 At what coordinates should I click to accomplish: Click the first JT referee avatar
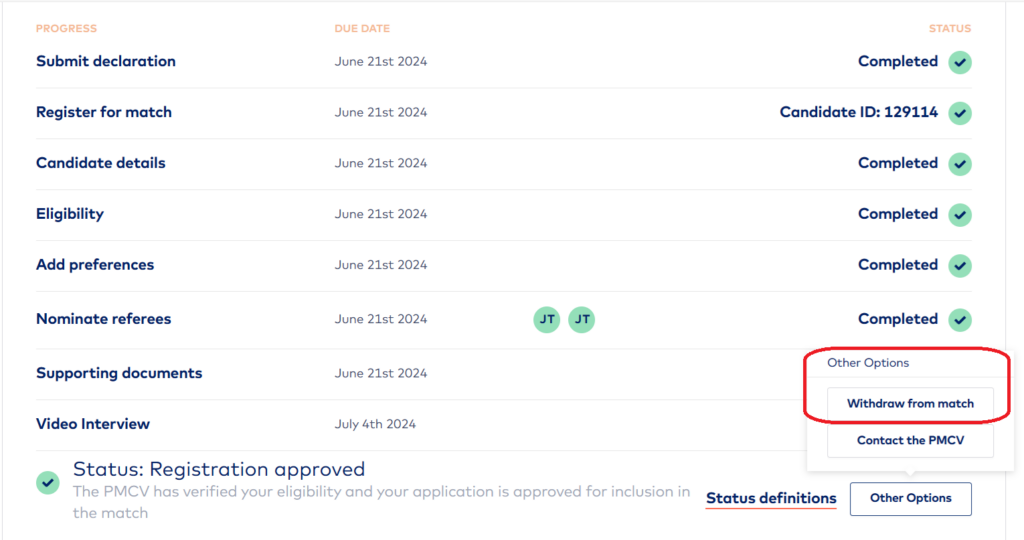coord(547,320)
